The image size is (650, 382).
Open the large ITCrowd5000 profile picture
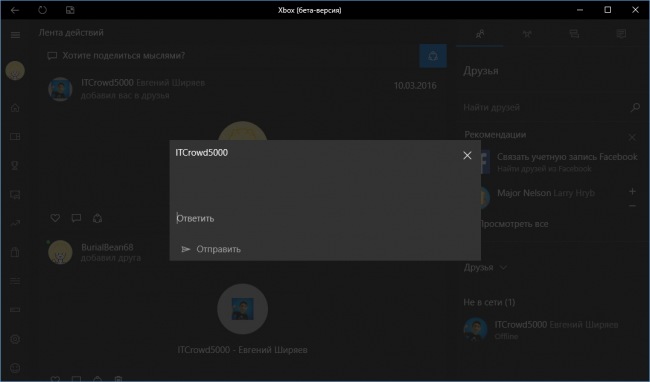tap(243, 309)
